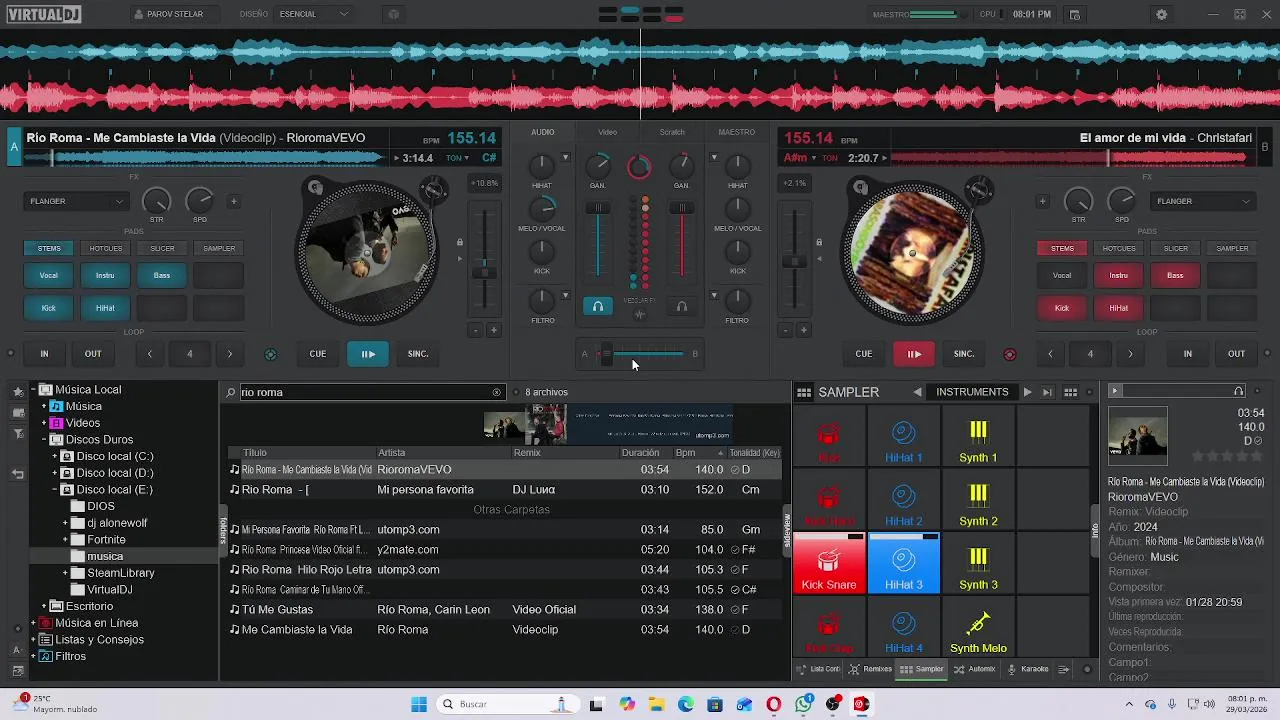The image size is (1280, 720).
Task: Clear the search field text
Action: (x=496, y=392)
